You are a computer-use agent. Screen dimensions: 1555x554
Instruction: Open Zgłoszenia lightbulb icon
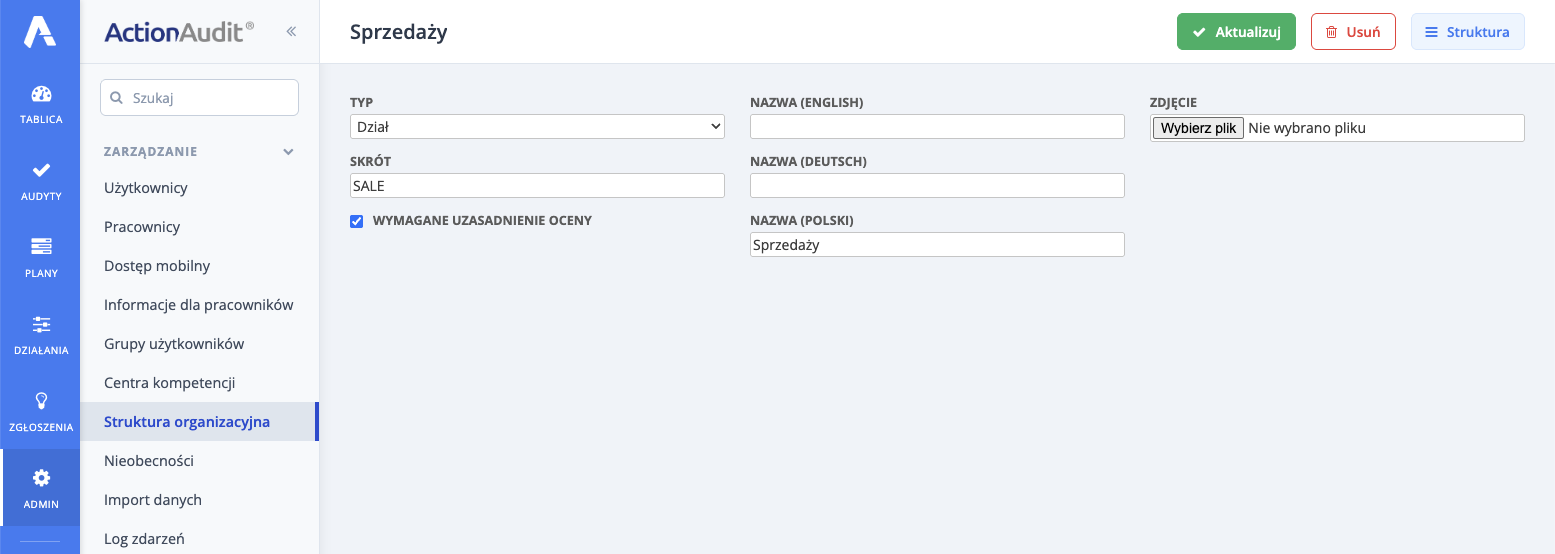41,401
